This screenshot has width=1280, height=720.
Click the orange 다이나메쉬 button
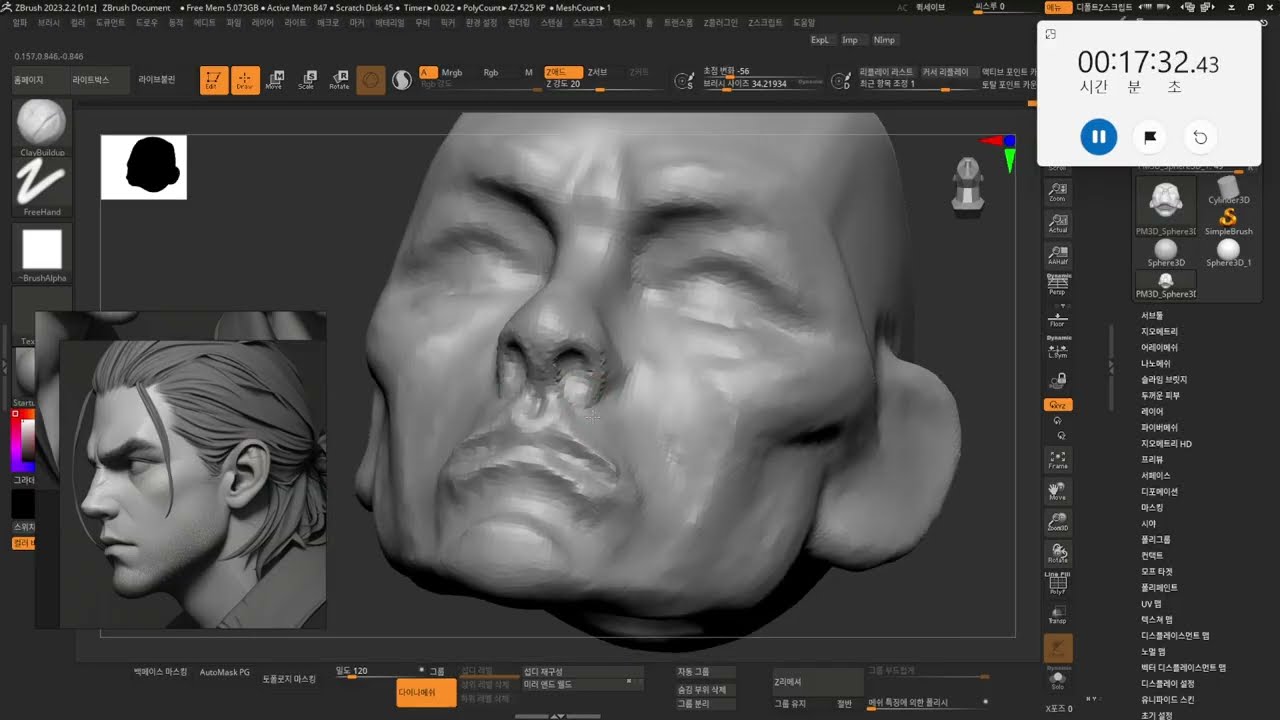pyautogui.click(x=426, y=692)
